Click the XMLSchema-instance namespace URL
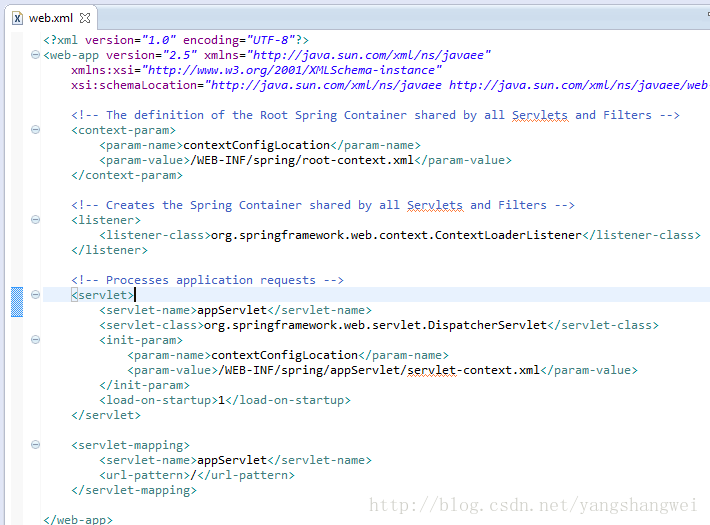Screen dimensions: 710x525 point(290,70)
